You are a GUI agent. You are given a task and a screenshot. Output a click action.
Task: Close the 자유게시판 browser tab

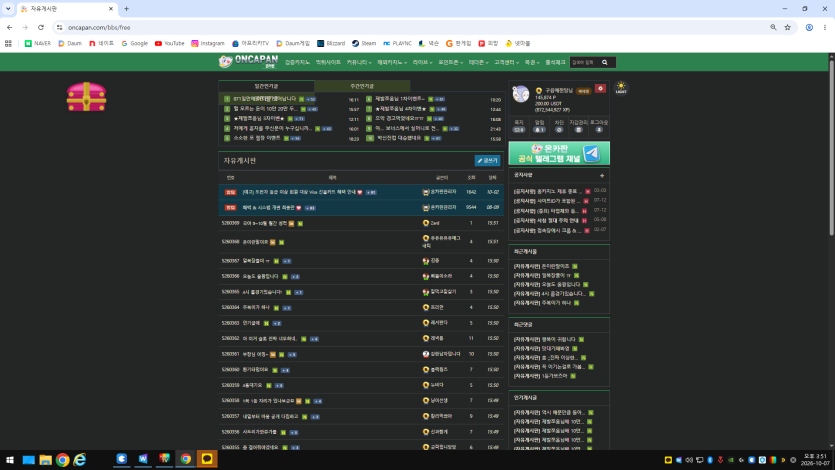coord(111,9)
